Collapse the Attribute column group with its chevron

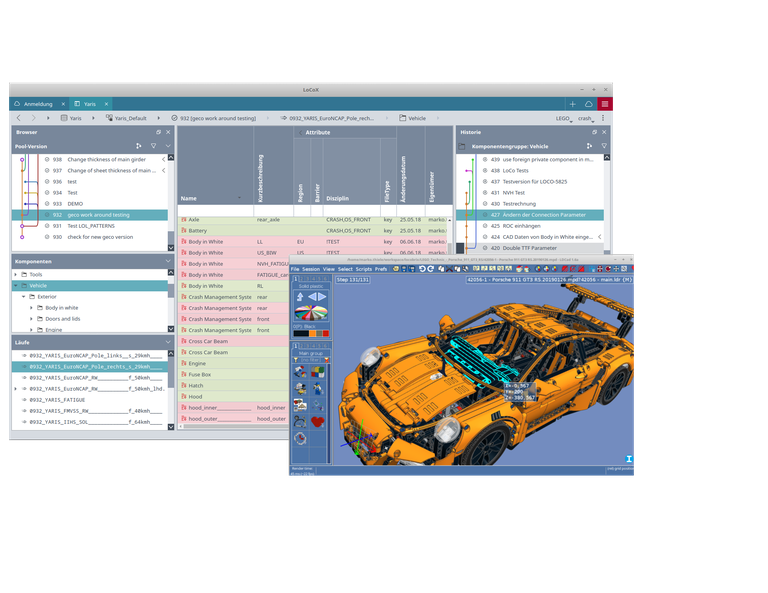[x=301, y=133]
